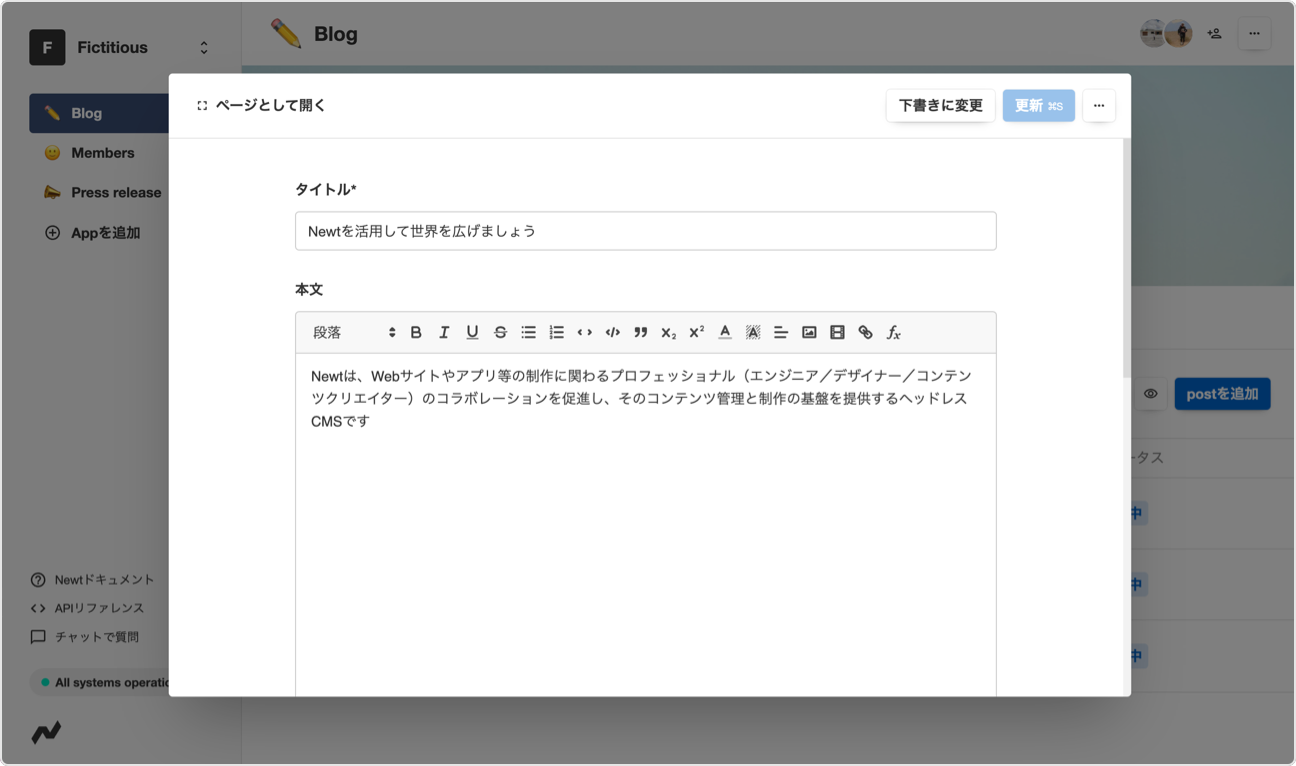Image resolution: width=1296 pixels, height=766 pixels.
Task: Toggle bold formatting in the body editor
Action: 416,333
